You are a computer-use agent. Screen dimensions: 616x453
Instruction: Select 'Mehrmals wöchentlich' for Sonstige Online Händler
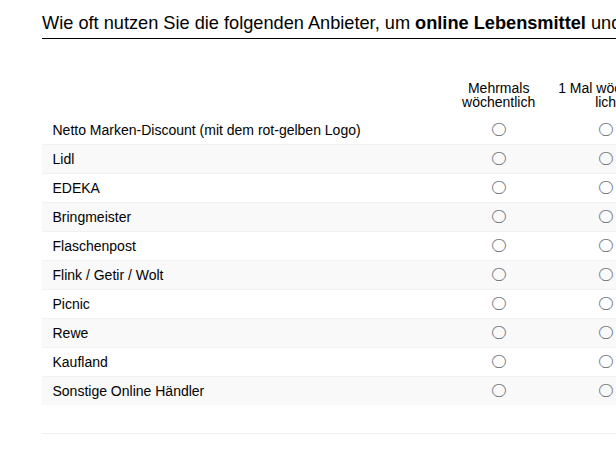499,391
